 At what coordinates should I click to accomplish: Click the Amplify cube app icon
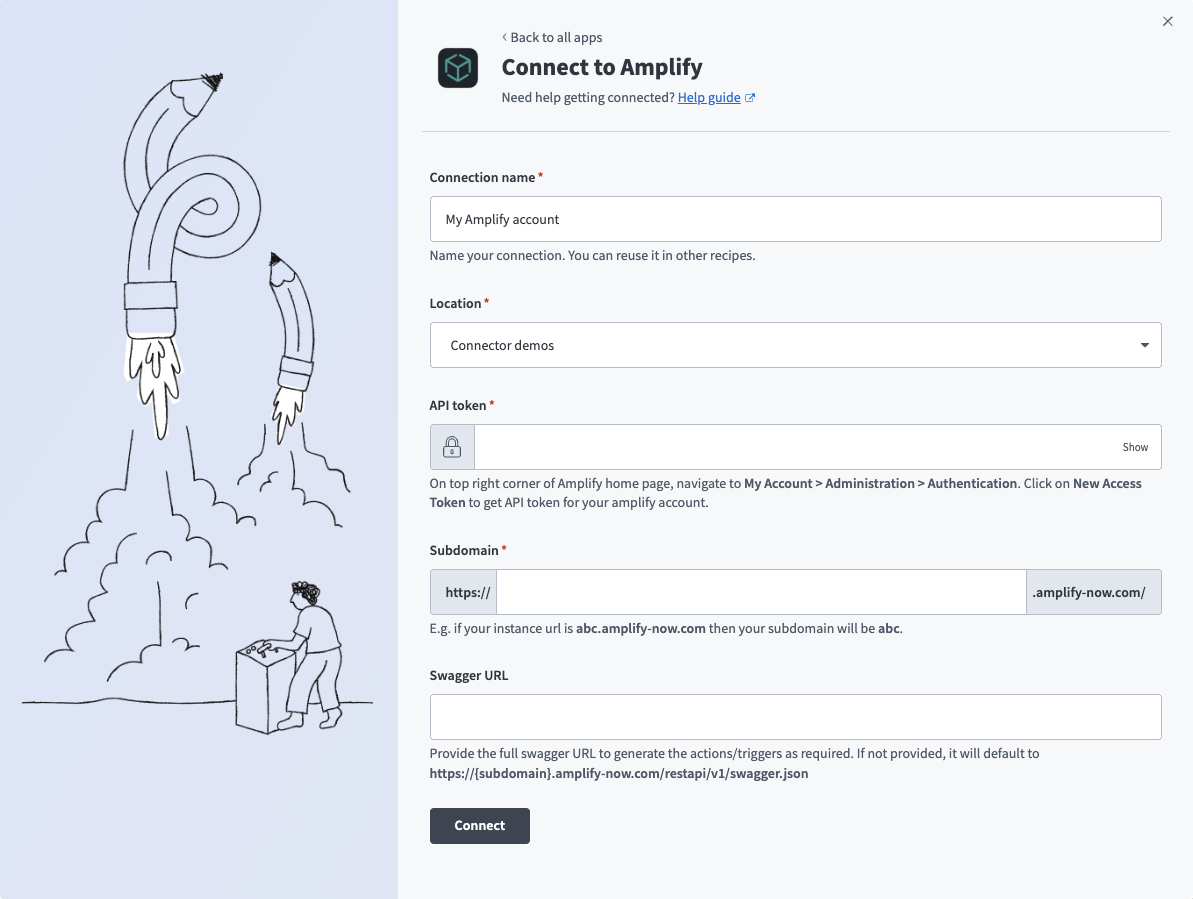coord(457,68)
